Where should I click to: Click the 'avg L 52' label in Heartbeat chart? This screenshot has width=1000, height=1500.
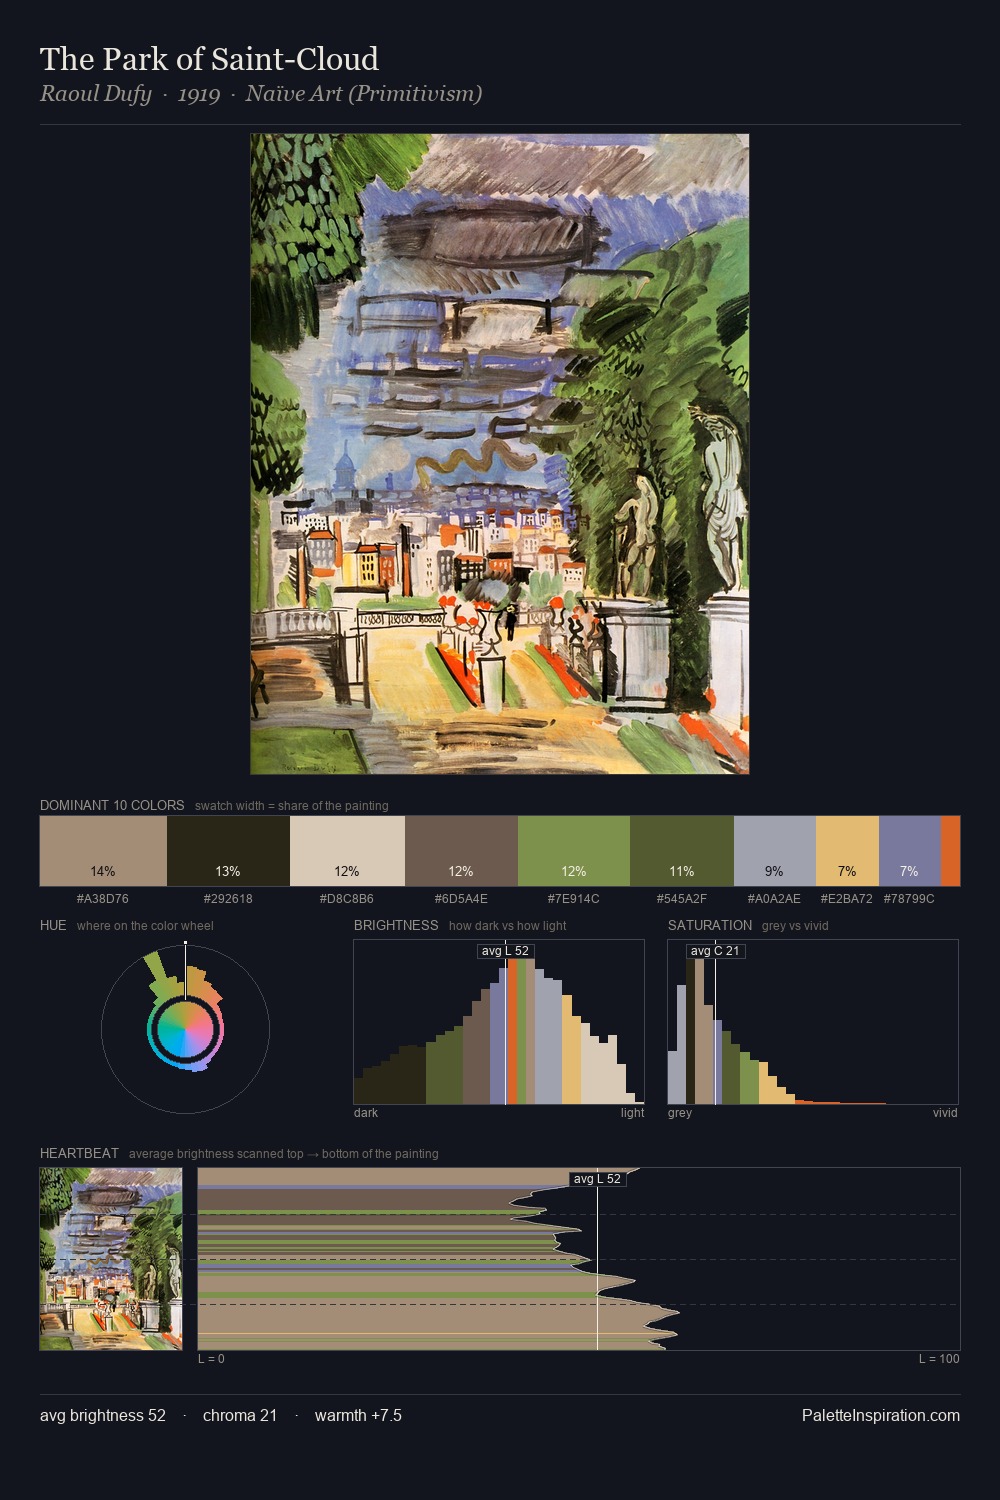[597, 1179]
